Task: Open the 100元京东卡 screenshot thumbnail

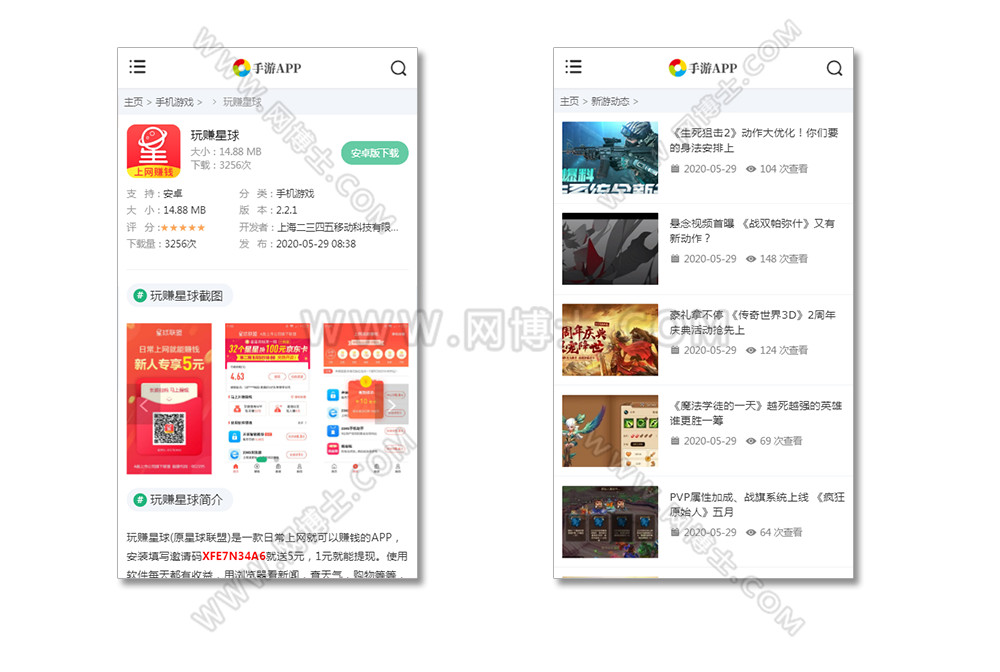Action: point(268,398)
